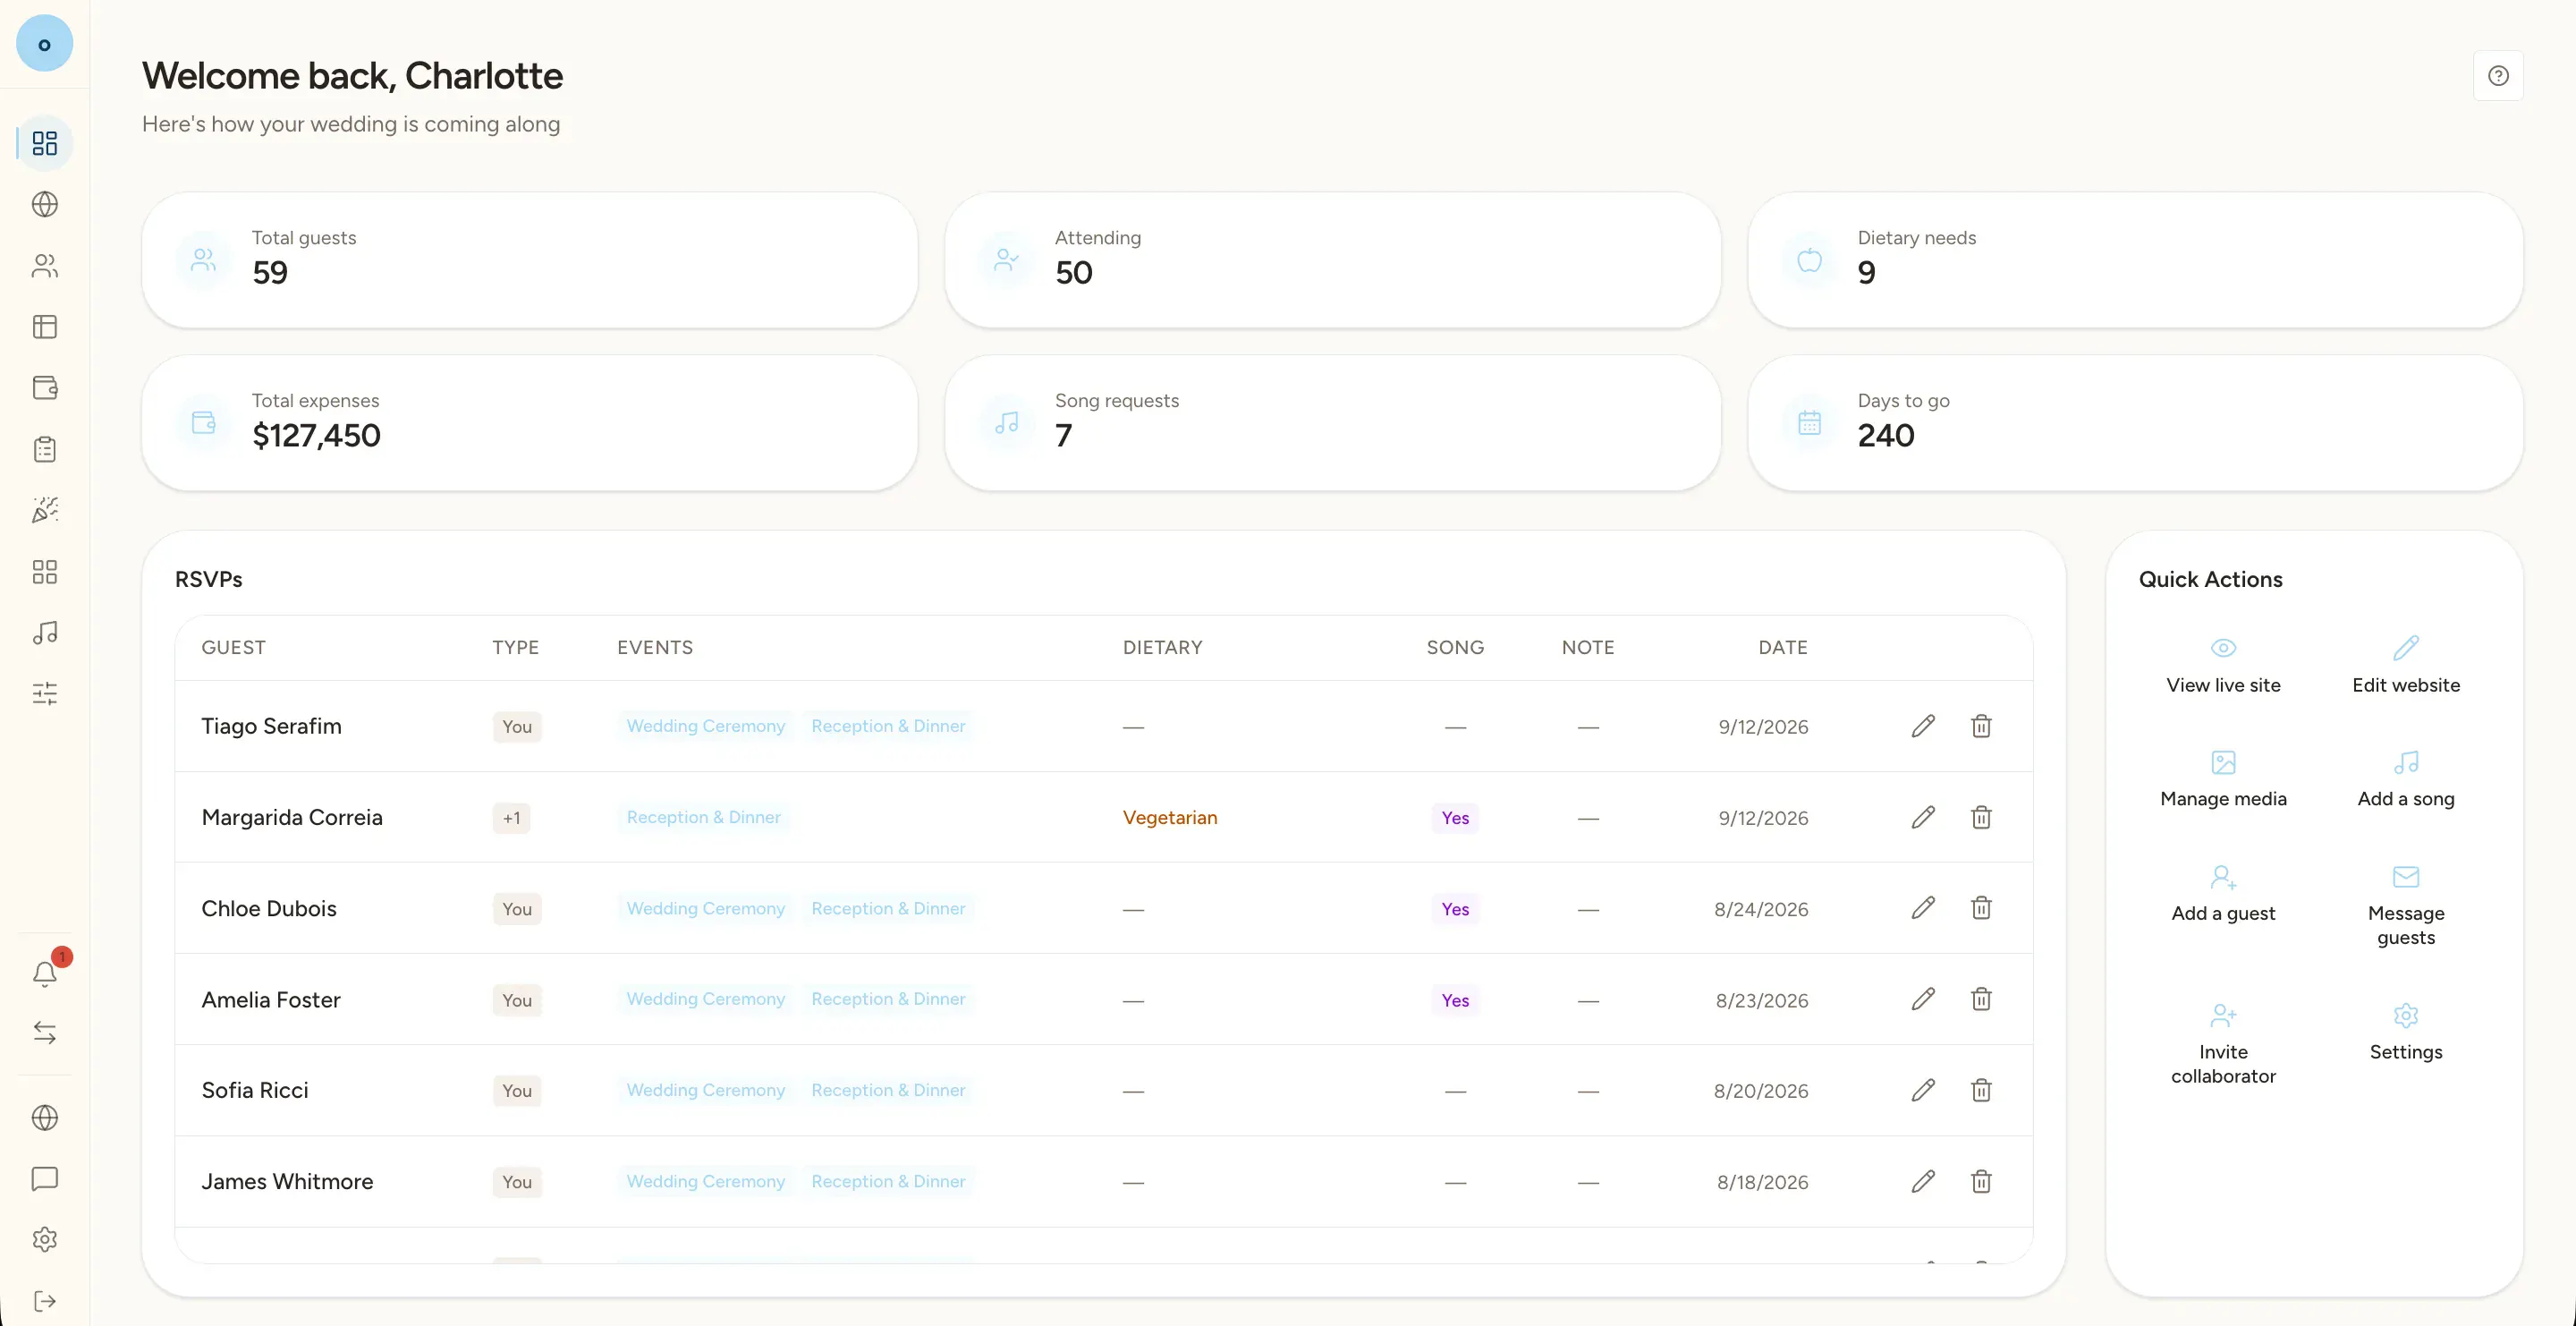Edit Sofia Ricci's RSVP pencil icon
This screenshot has height=1326, width=2576.
pyautogui.click(x=1923, y=1090)
